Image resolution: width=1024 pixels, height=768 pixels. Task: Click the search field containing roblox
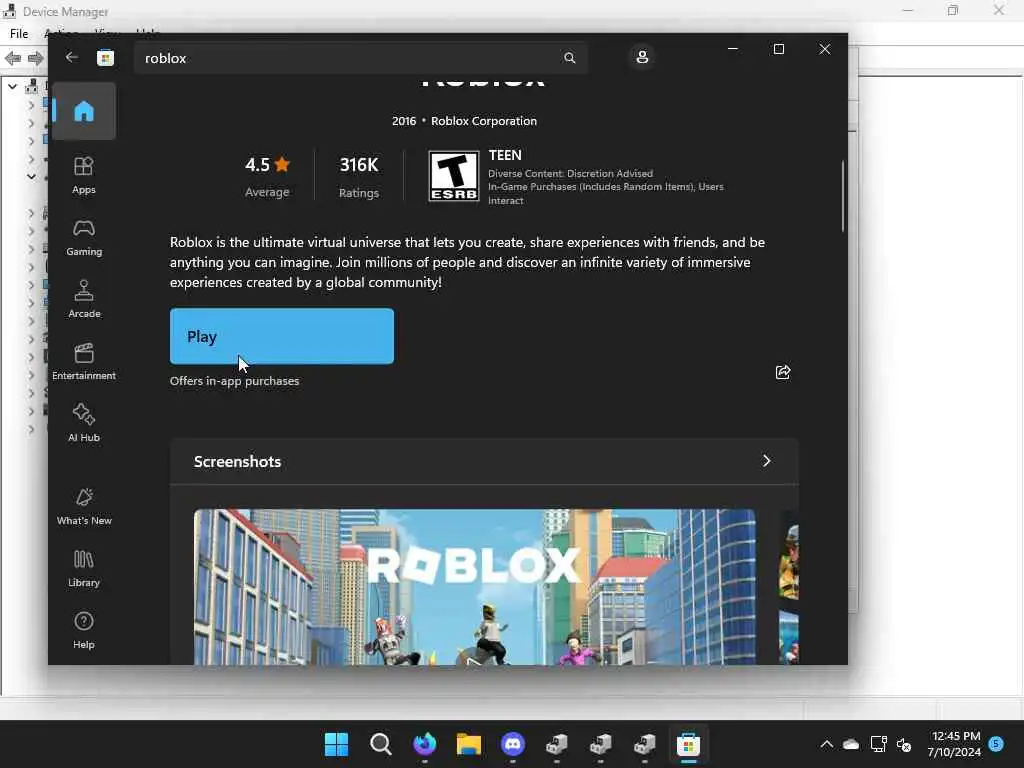point(360,58)
